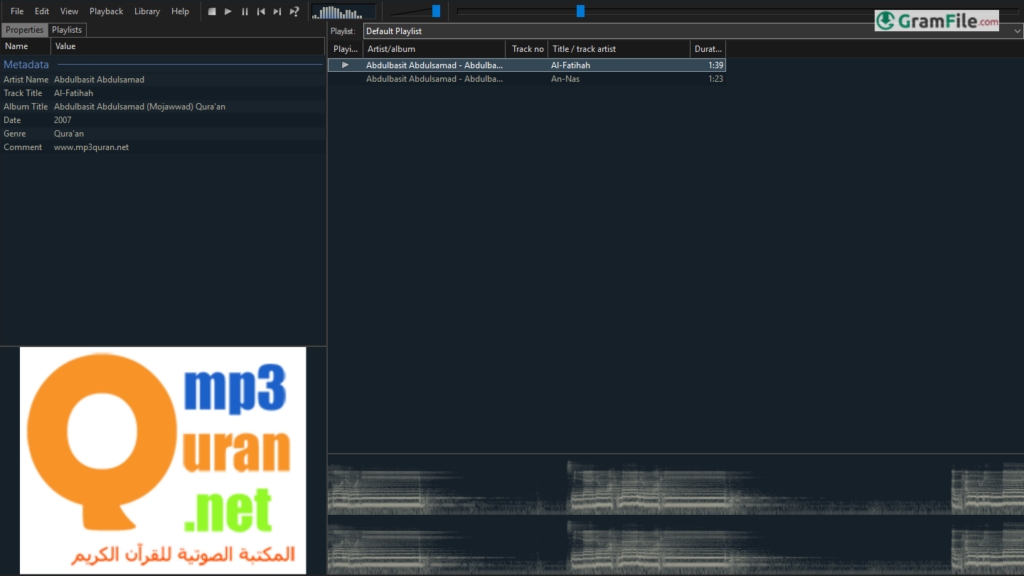Sort playlist by the Duration column header

point(707,48)
